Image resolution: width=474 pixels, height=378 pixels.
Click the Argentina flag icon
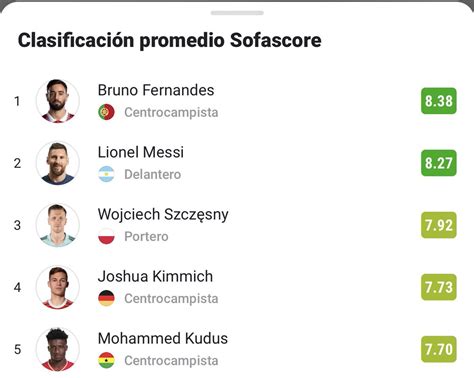pos(106,174)
